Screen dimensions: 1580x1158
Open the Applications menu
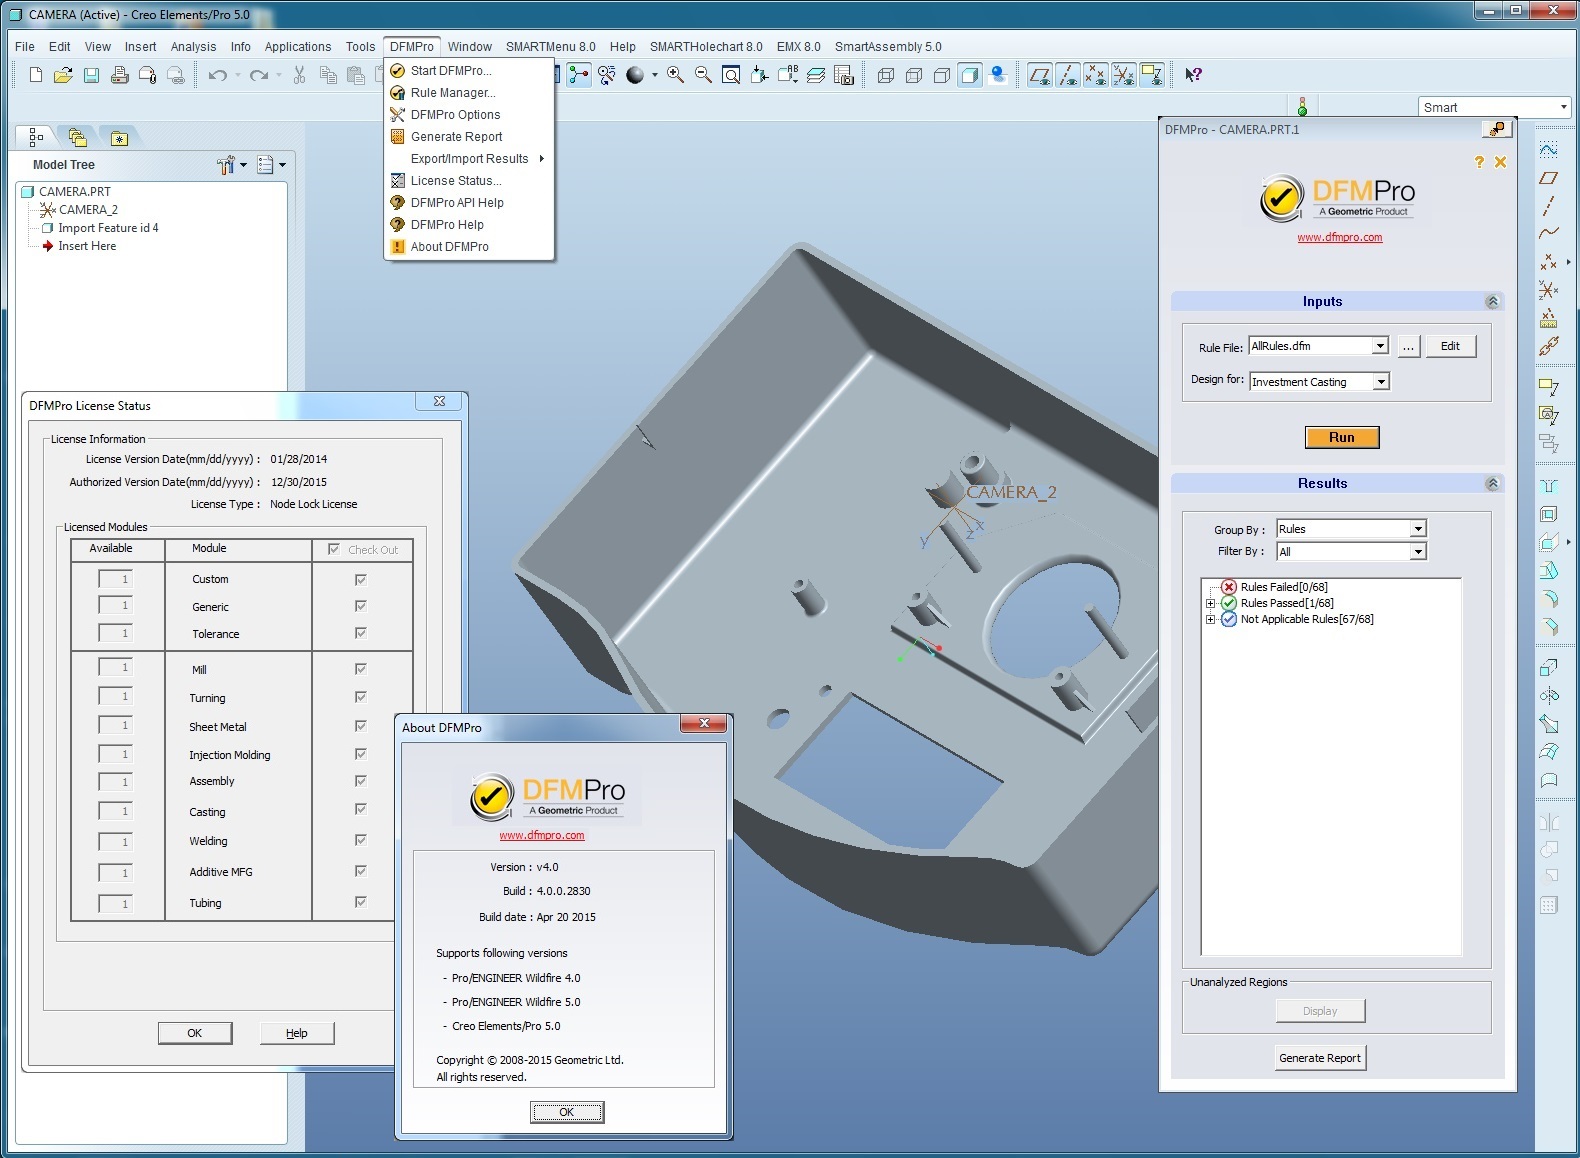pyautogui.click(x=298, y=47)
